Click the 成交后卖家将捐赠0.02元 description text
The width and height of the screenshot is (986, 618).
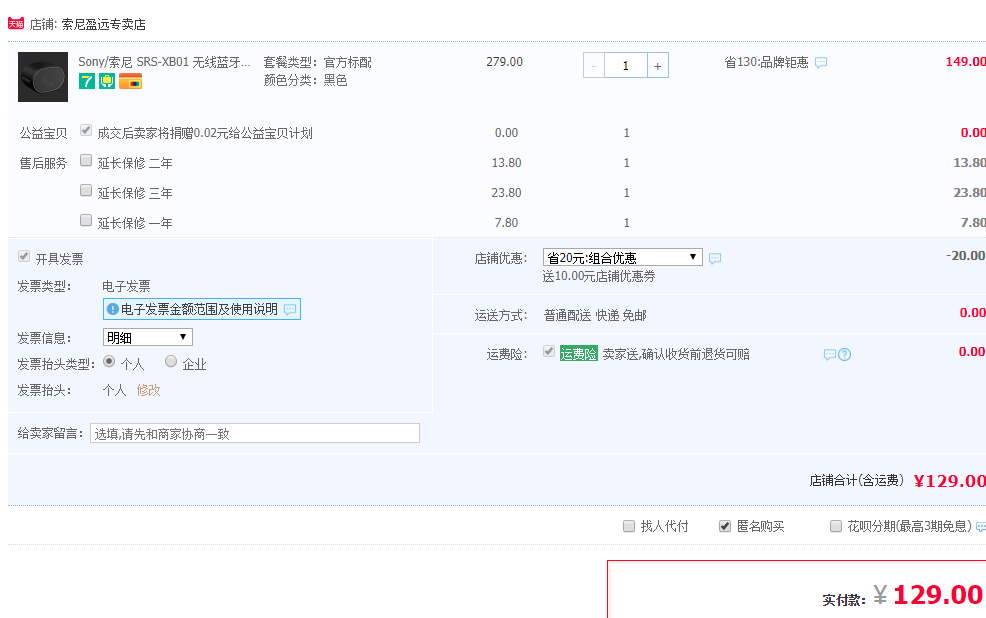(x=205, y=133)
